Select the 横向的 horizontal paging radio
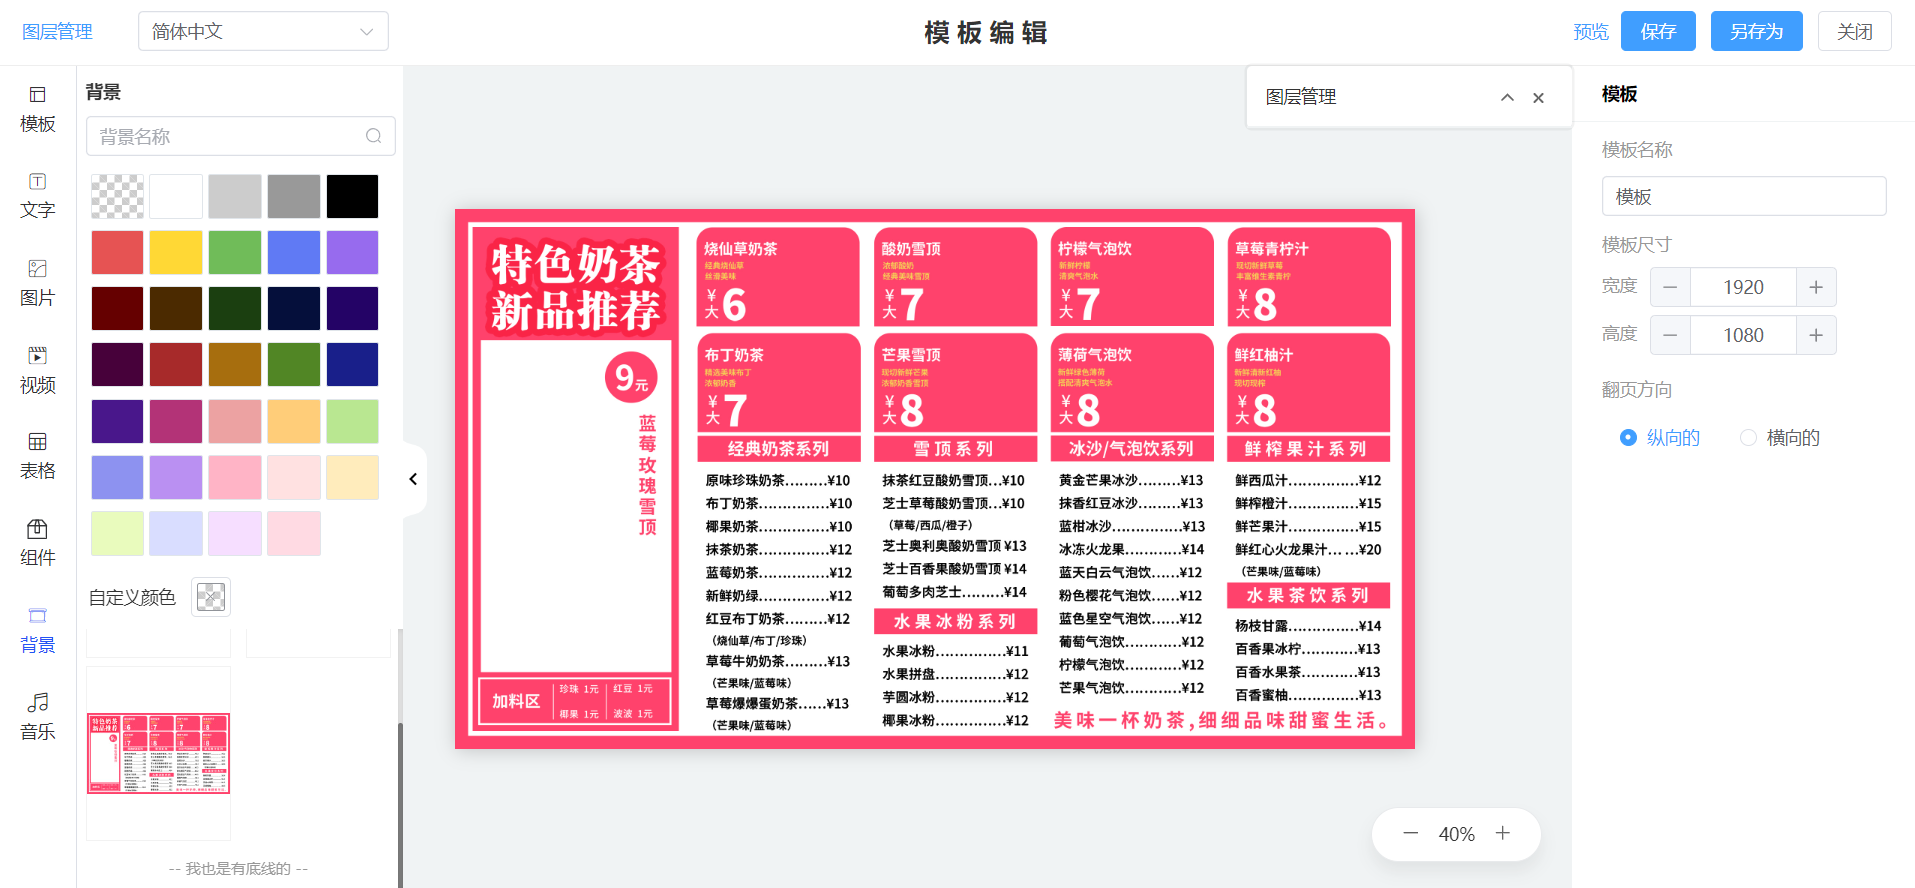This screenshot has width=1915, height=888. (x=1748, y=437)
